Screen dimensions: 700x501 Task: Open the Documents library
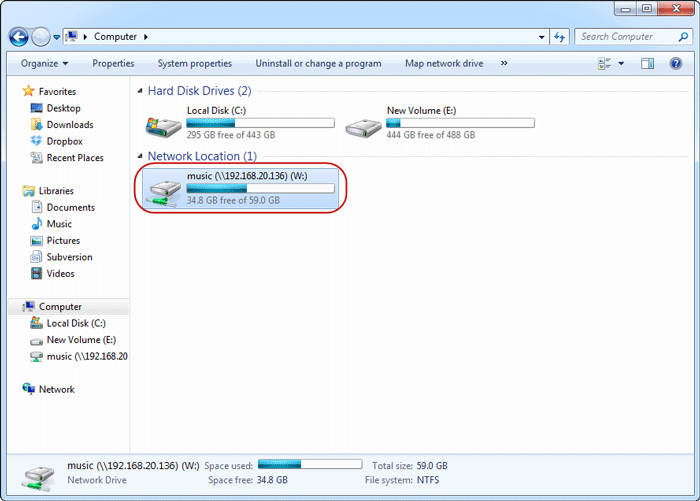(71, 207)
